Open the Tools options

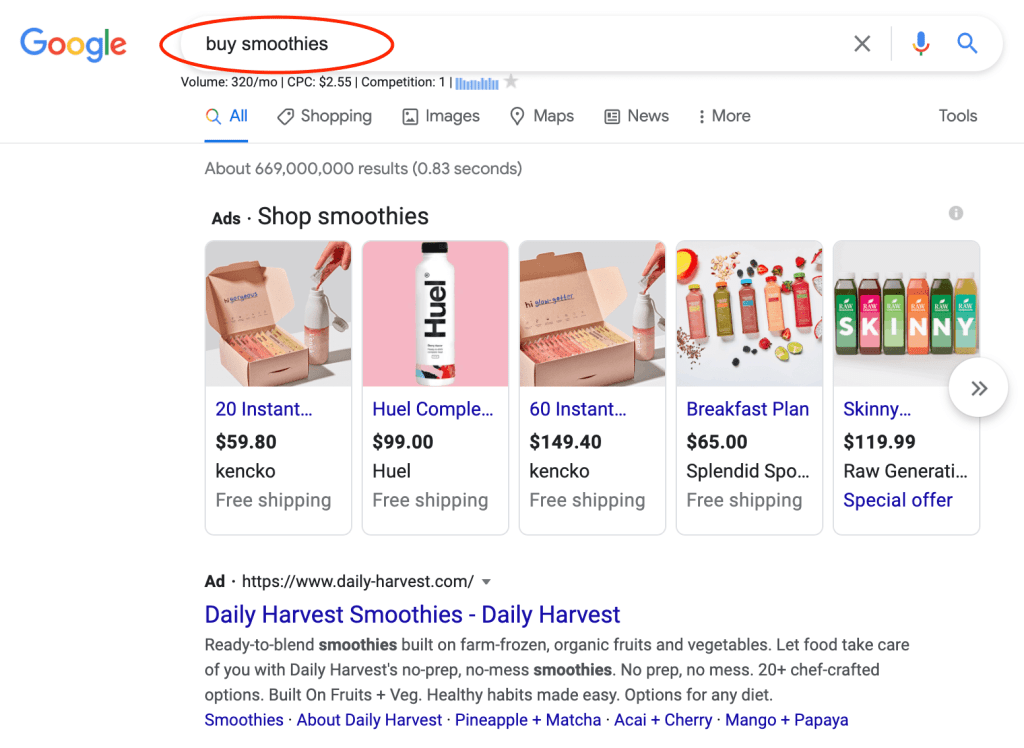957,116
